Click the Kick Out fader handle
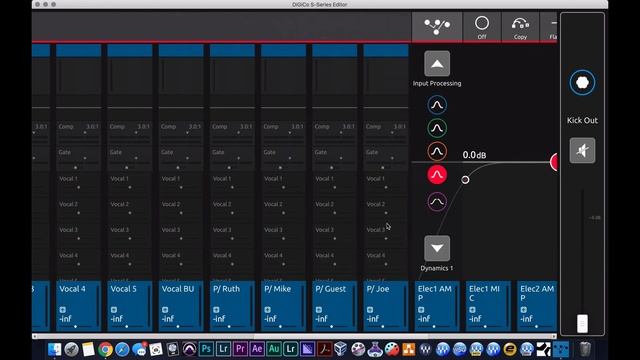 [582, 323]
